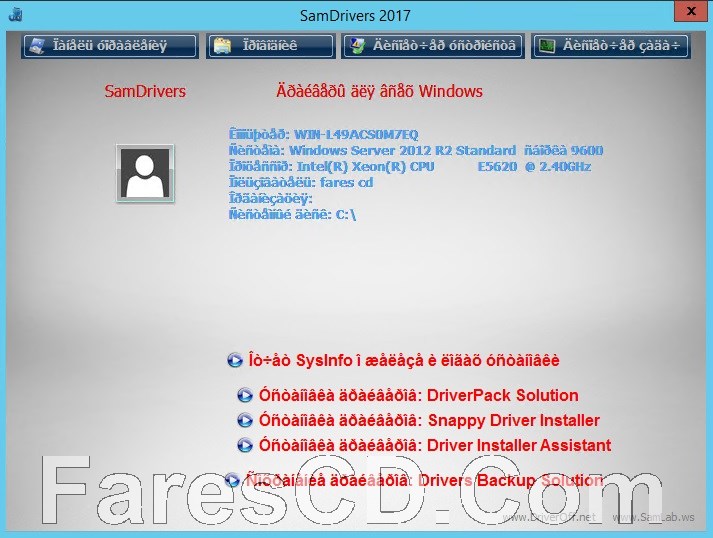Click the blue arrow icon beside the SysInfo link
Screen dimensions: 713x538
tap(235, 360)
